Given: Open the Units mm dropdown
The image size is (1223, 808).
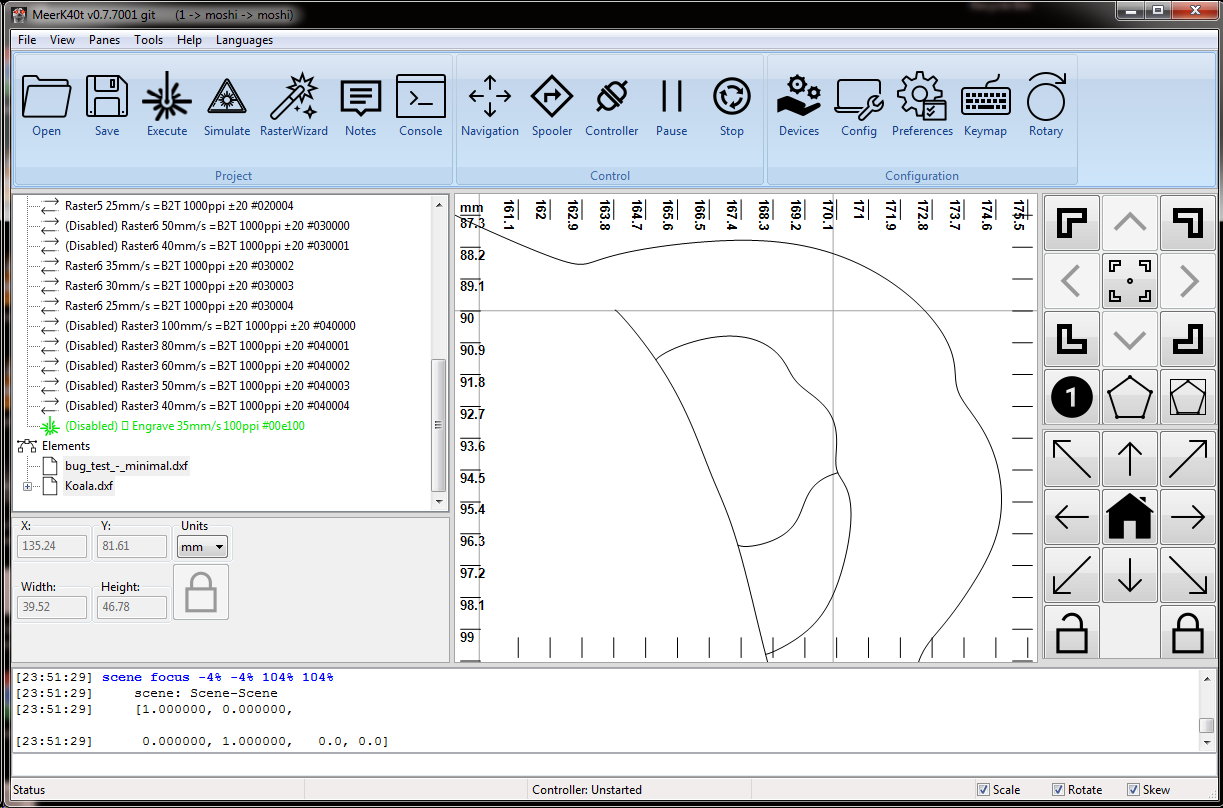Looking at the screenshot, I should point(202,547).
